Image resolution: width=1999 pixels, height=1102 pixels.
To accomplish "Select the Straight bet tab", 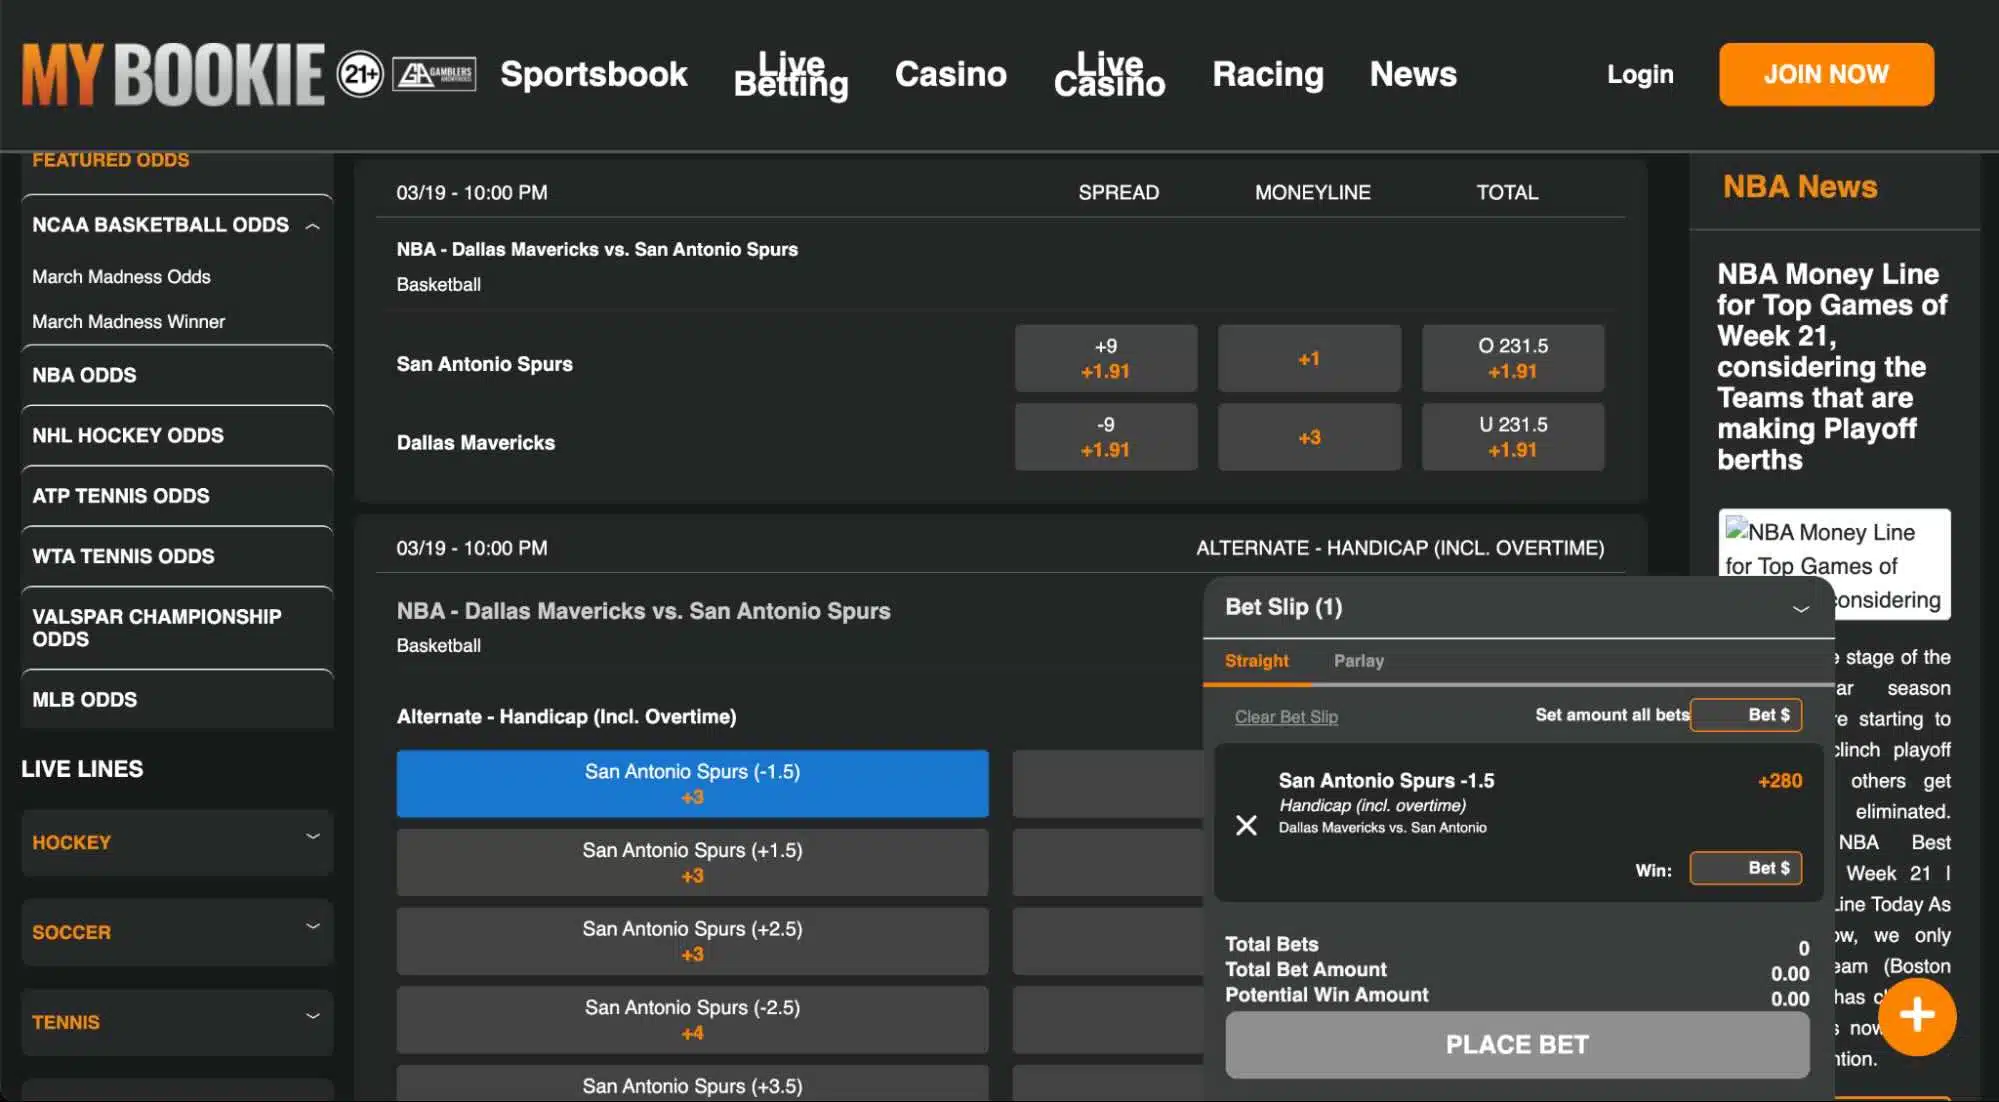I will pyautogui.click(x=1255, y=661).
